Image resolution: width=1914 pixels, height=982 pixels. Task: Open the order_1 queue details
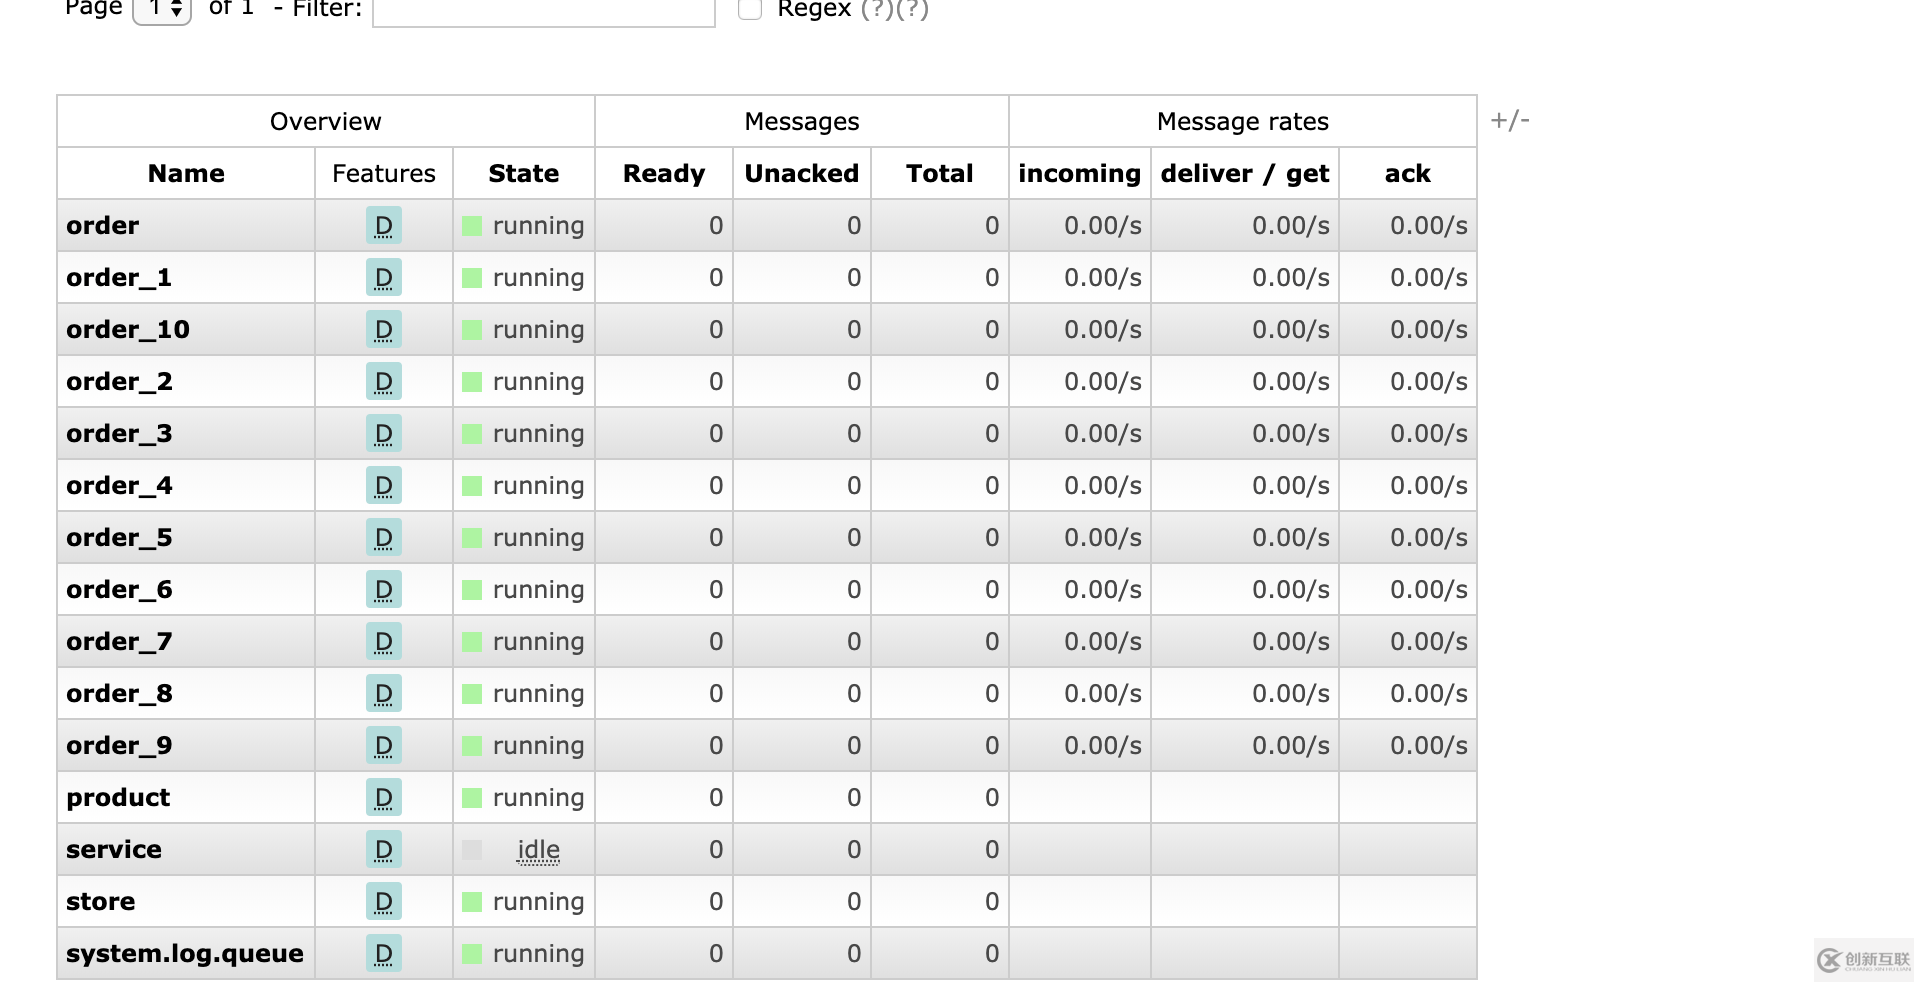click(119, 277)
